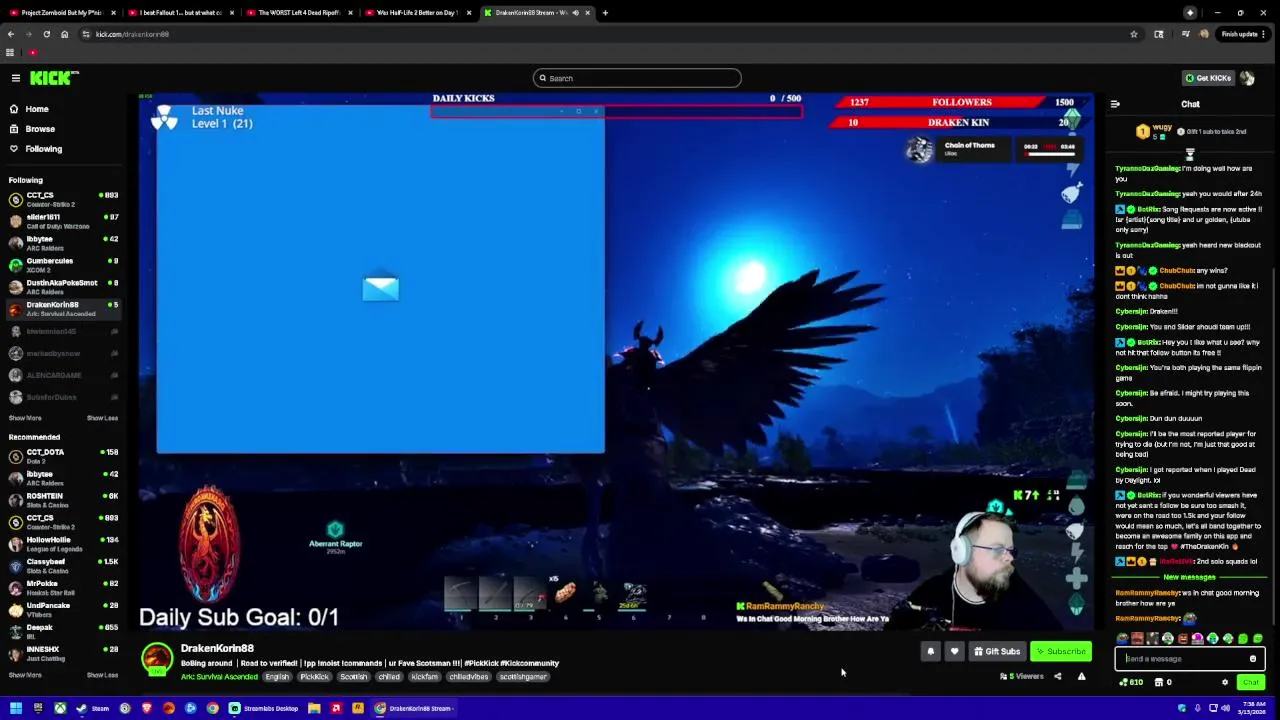Viewport: 1280px width, 720px height.
Task: Collapse Recommended with Show Less
Action: (102, 675)
